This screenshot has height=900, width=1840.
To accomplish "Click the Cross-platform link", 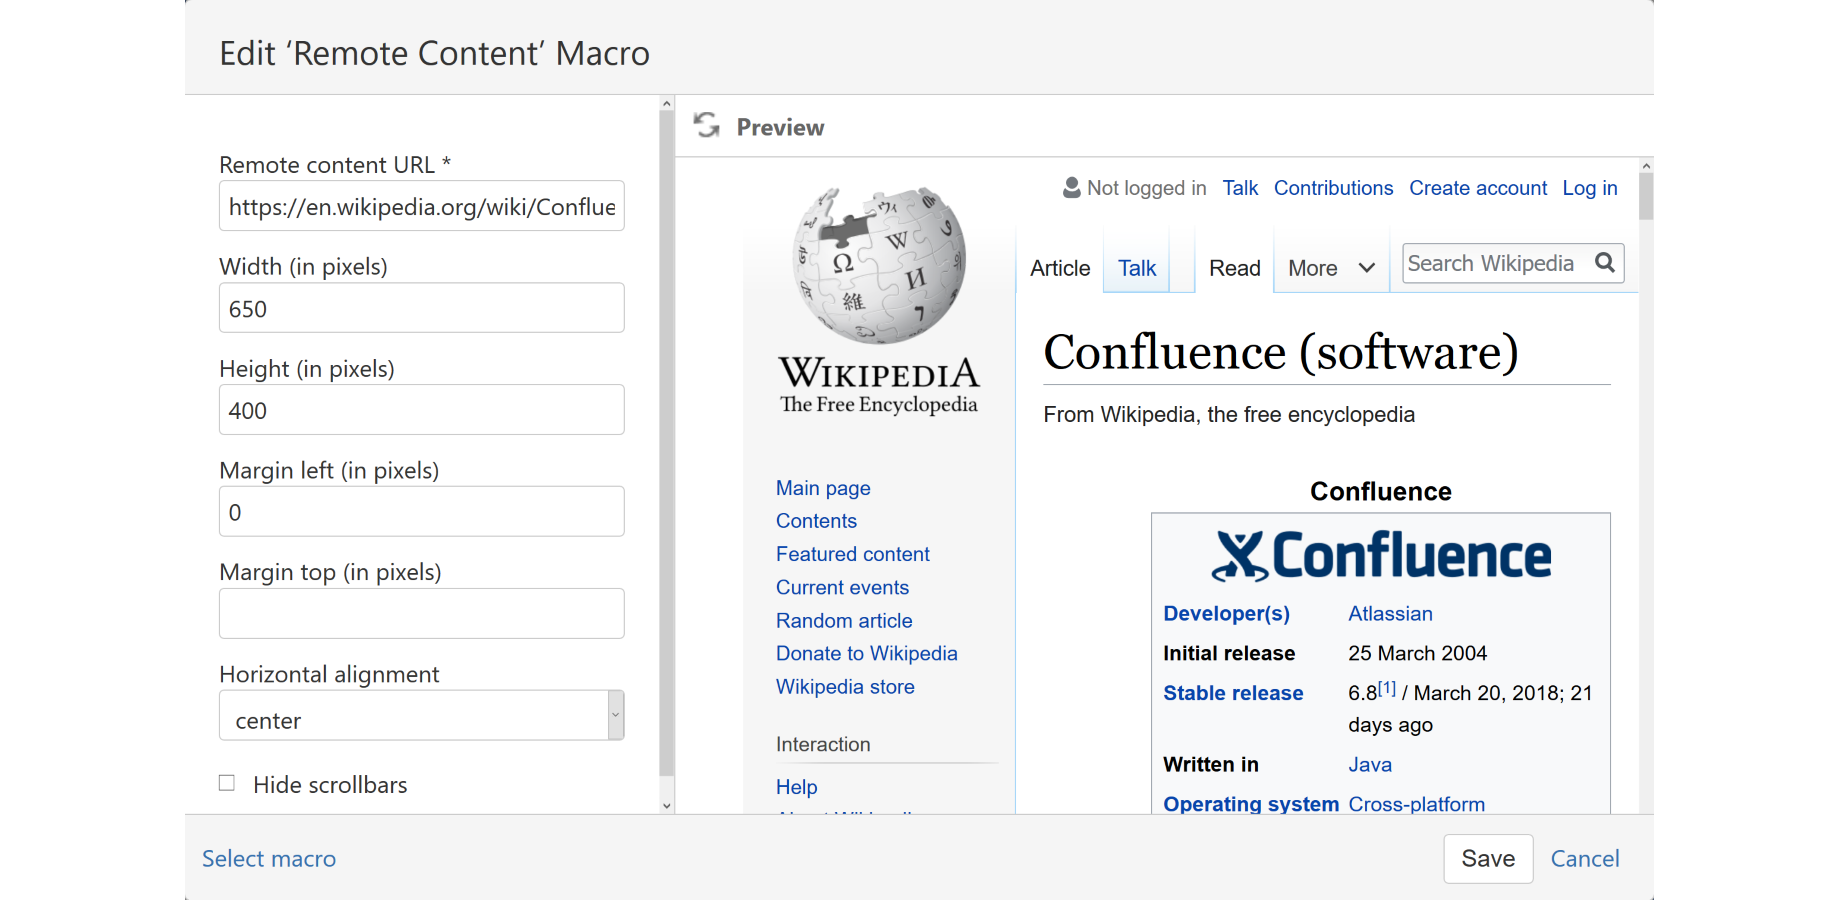I will click(x=1416, y=804).
